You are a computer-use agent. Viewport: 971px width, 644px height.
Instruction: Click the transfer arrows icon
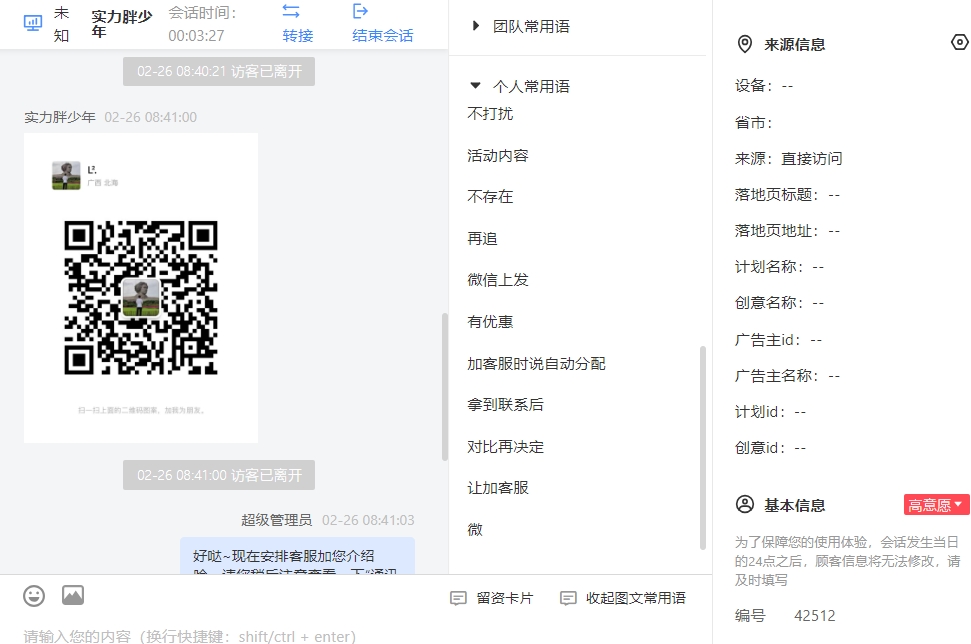[291, 11]
